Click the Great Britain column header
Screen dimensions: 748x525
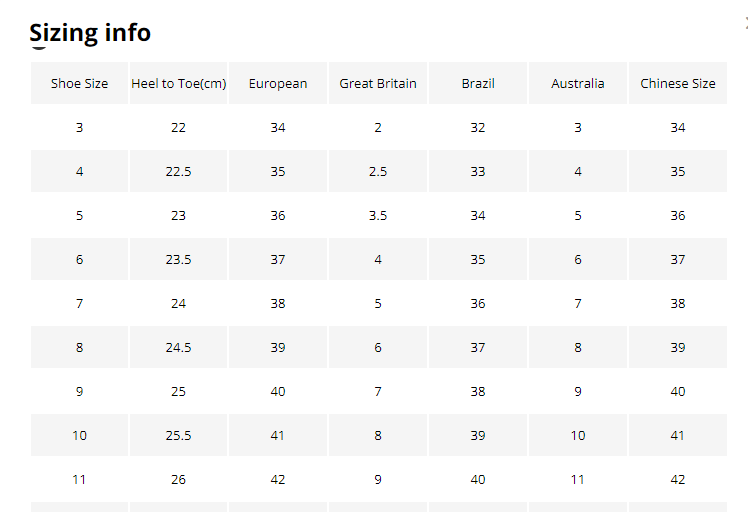pos(378,84)
